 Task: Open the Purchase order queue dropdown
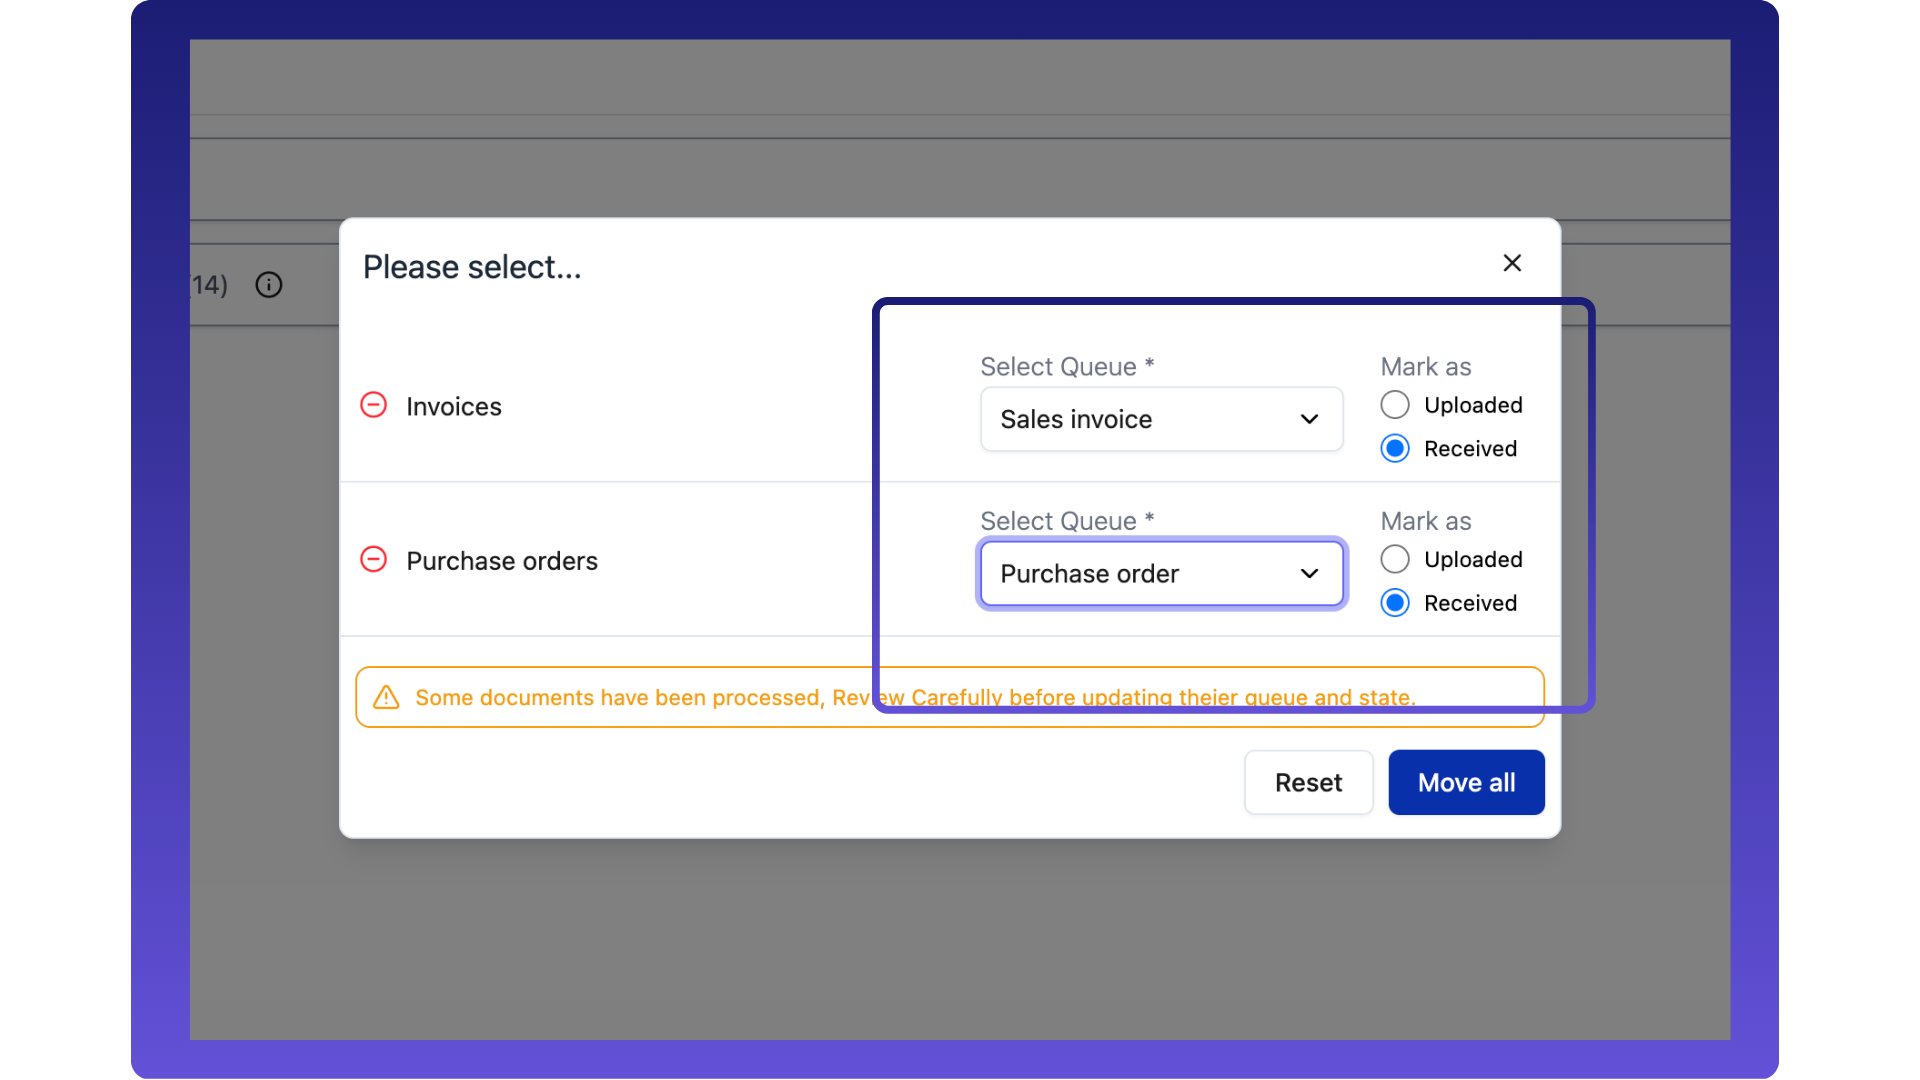(1160, 573)
